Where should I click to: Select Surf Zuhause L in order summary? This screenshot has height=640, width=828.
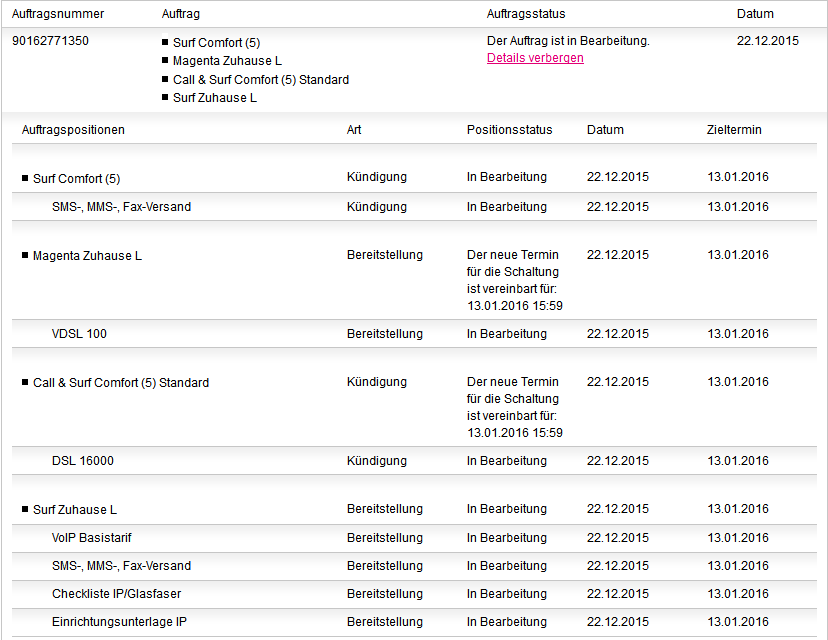(215, 98)
